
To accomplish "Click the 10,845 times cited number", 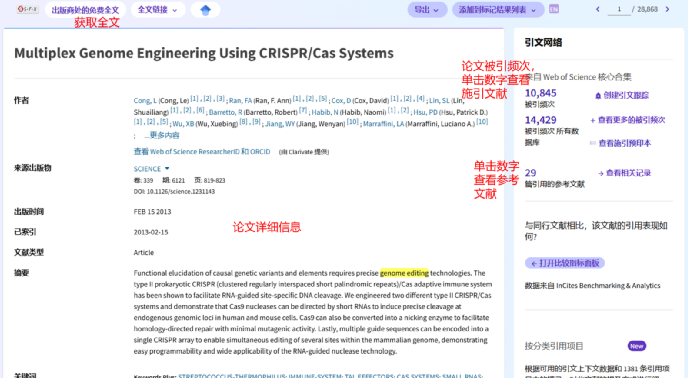I will coord(540,93).
